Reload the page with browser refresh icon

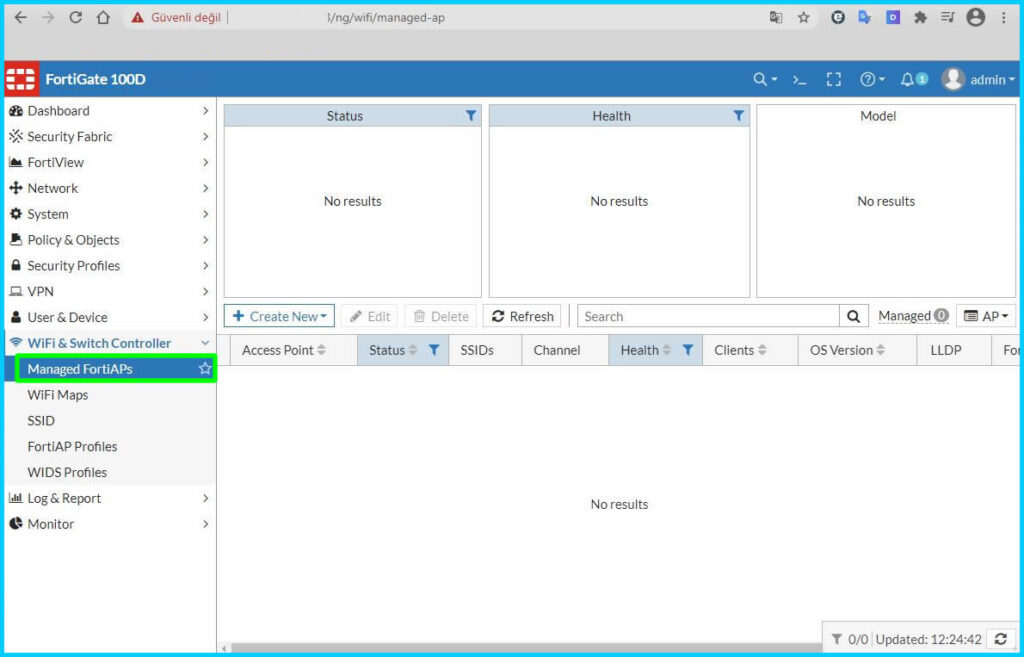click(x=76, y=18)
